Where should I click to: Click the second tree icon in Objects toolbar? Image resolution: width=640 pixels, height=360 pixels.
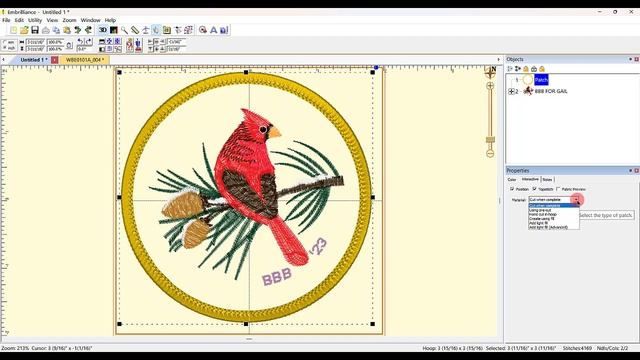(x=518, y=69)
